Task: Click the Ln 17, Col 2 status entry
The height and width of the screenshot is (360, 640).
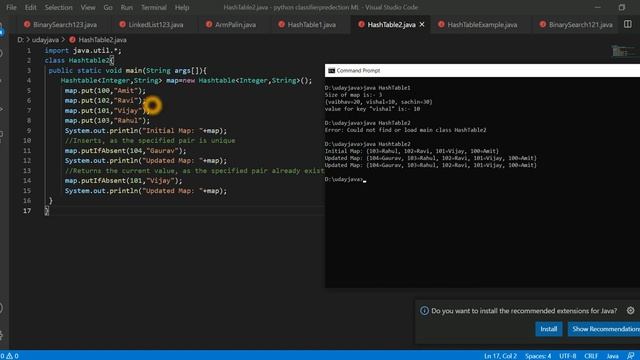Action: tap(500, 356)
